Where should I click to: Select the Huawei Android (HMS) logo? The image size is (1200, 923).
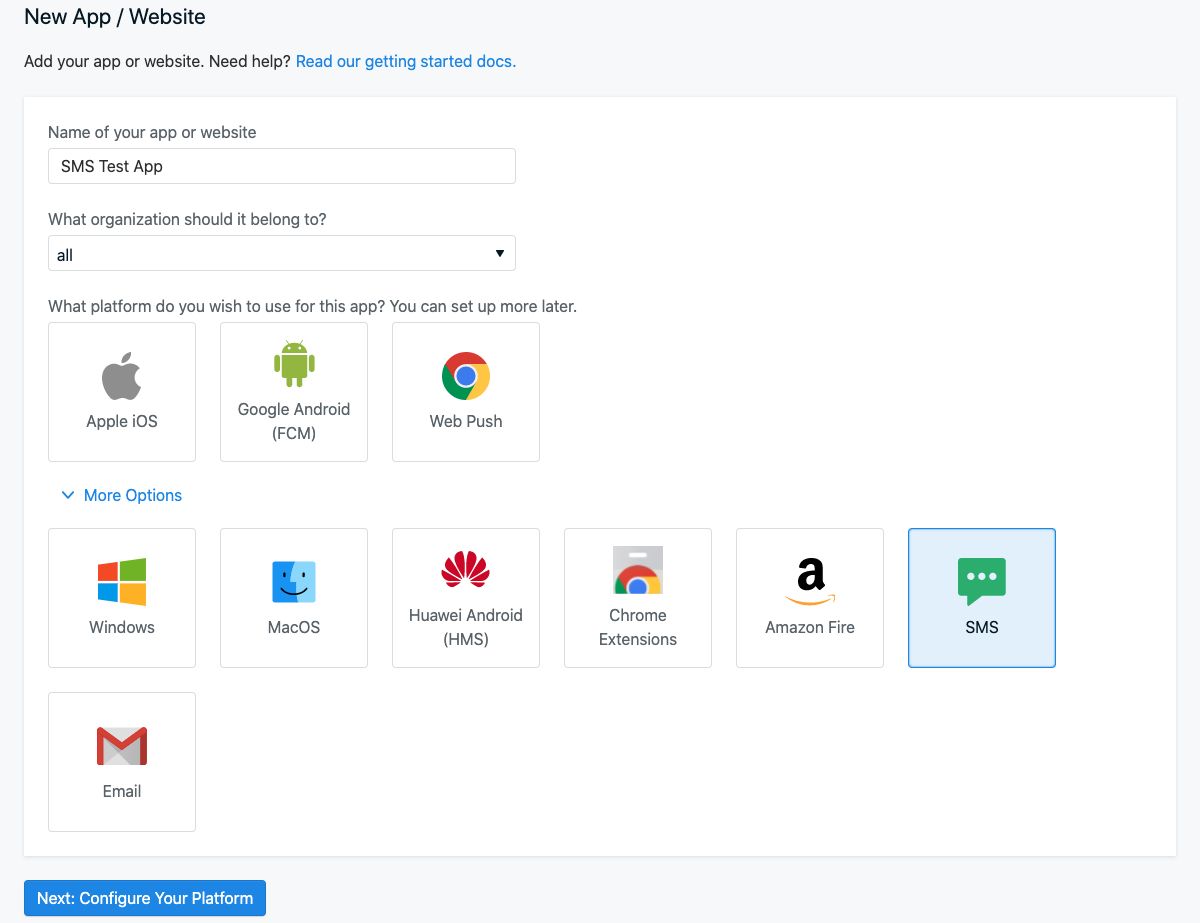466,570
